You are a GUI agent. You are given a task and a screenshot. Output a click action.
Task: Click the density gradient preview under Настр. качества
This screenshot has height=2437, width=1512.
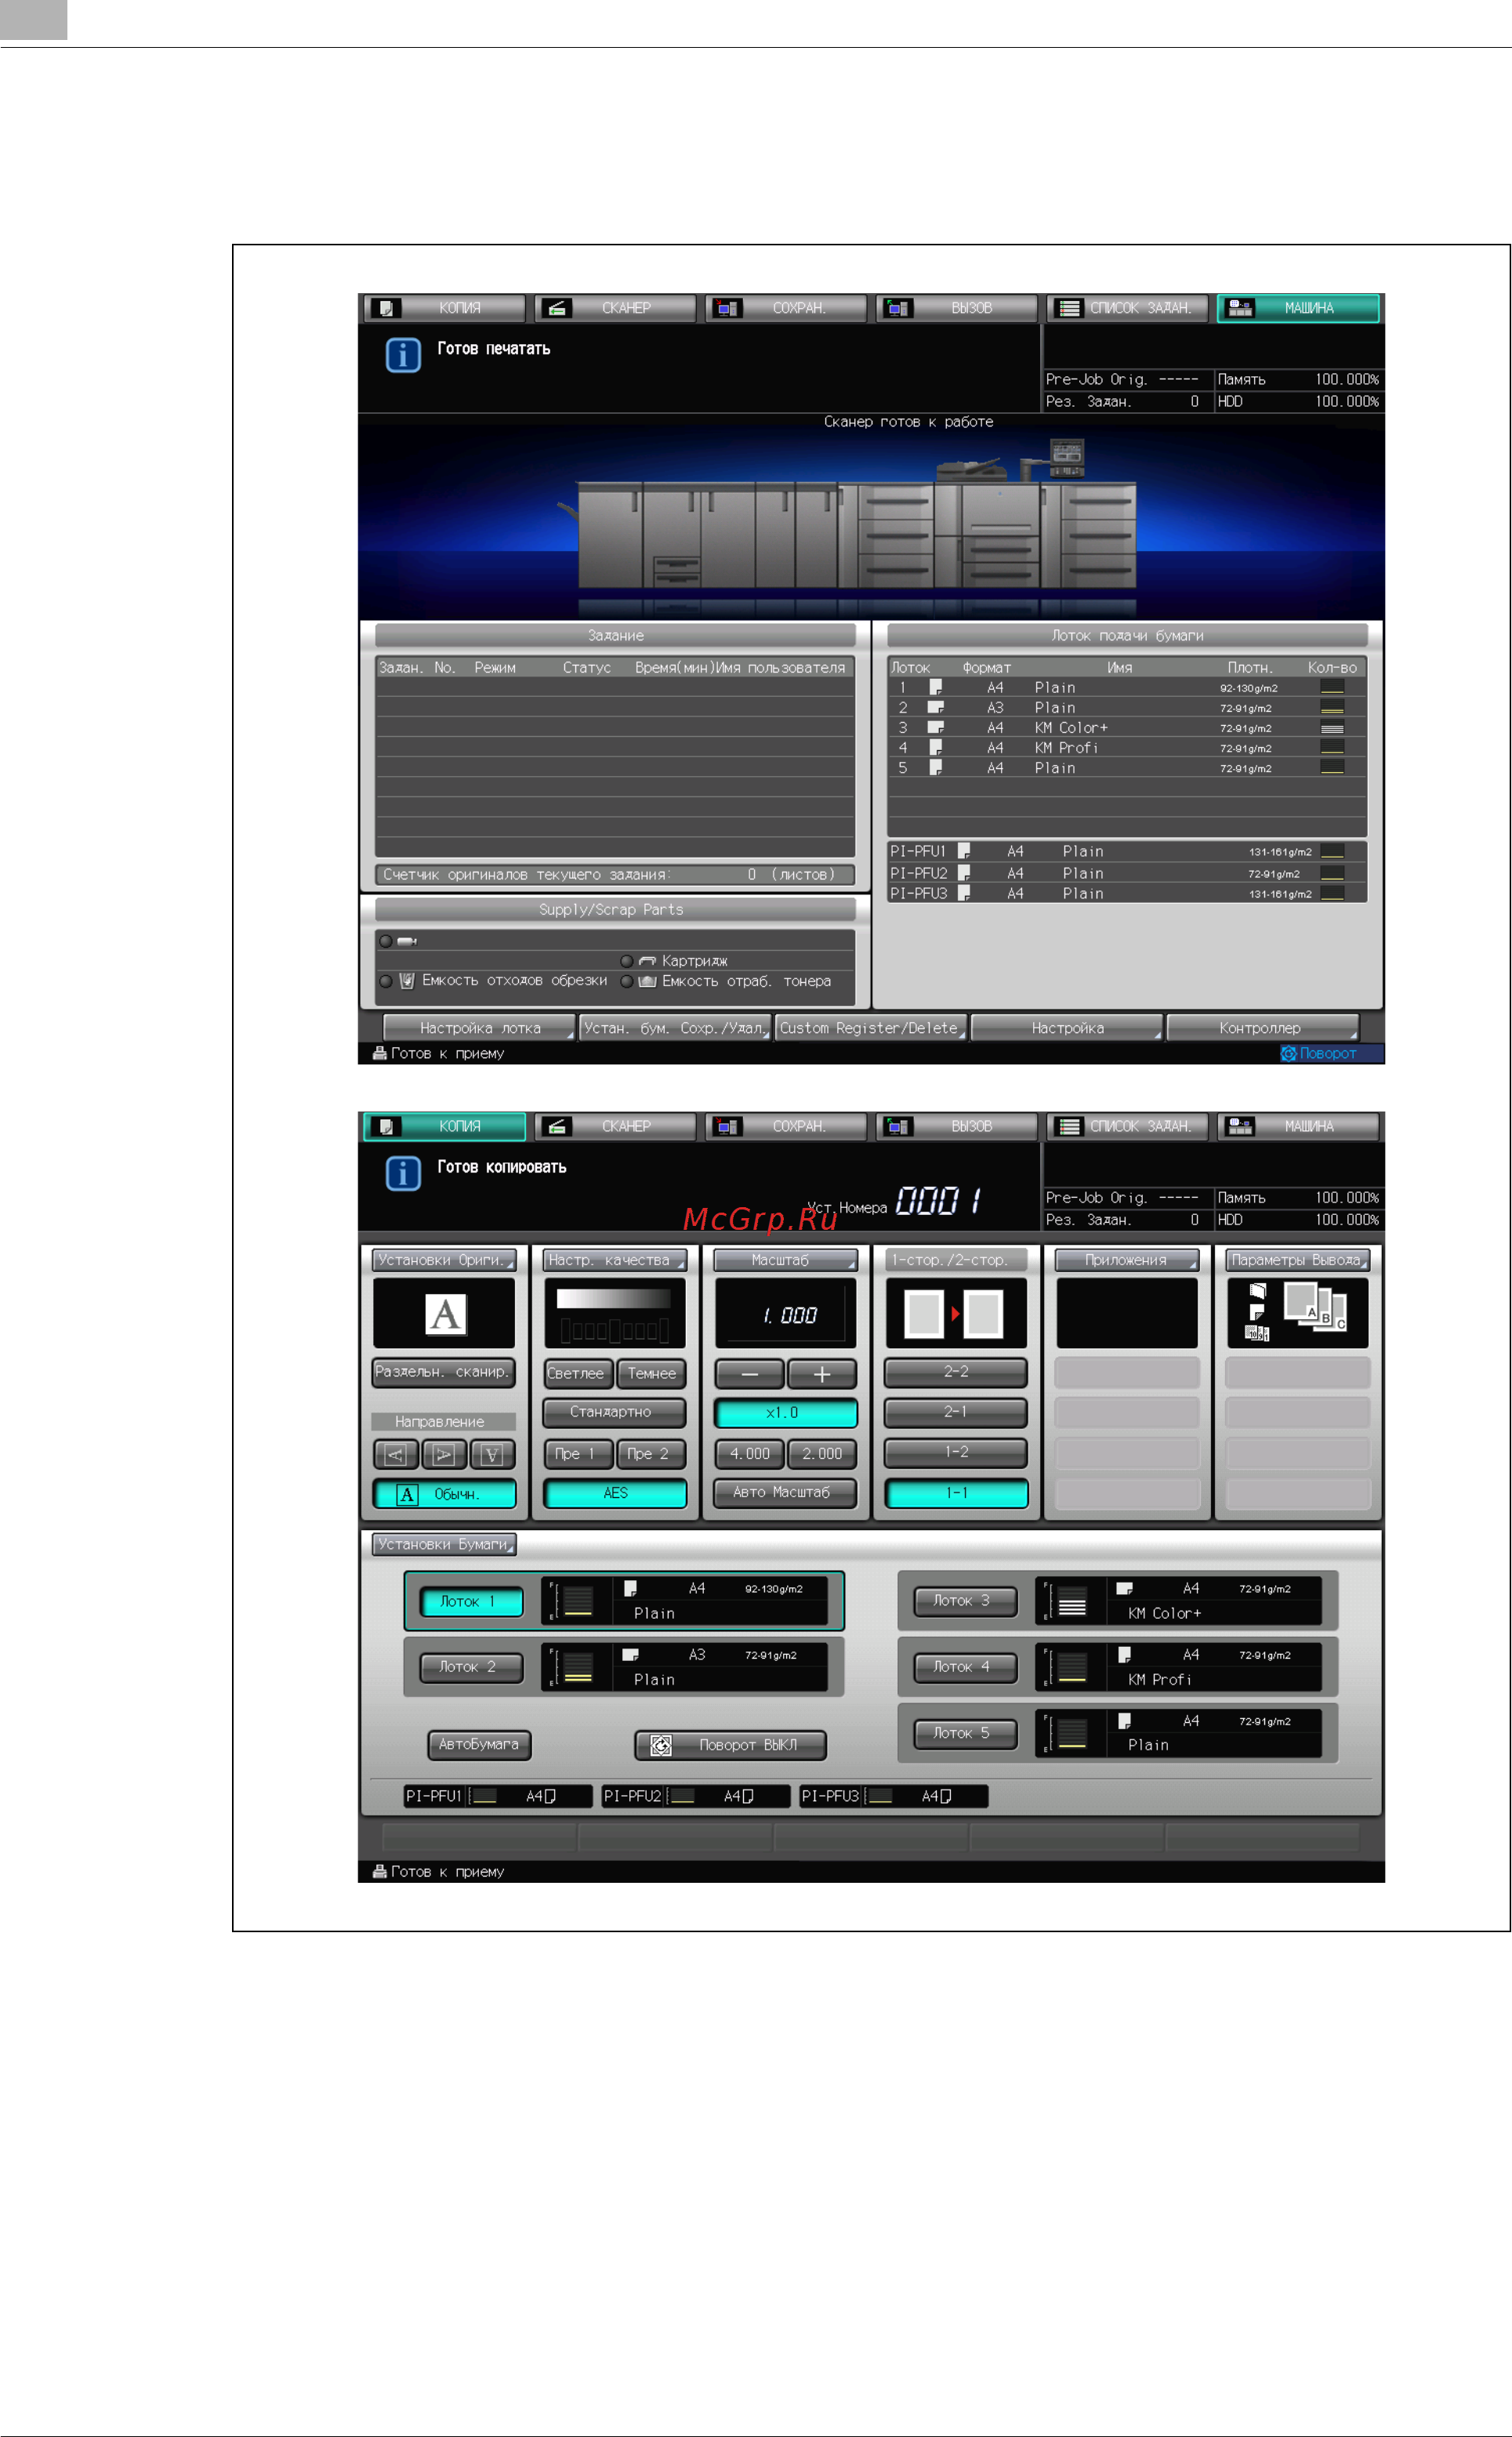(615, 1313)
